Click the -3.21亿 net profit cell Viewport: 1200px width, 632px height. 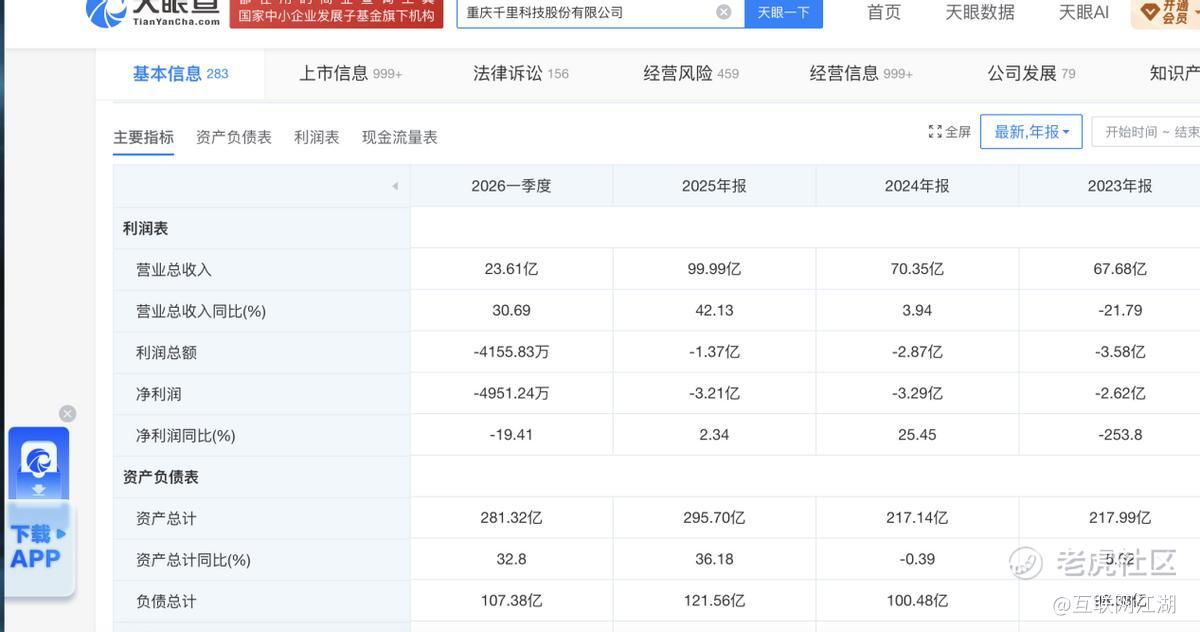point(714,393)
